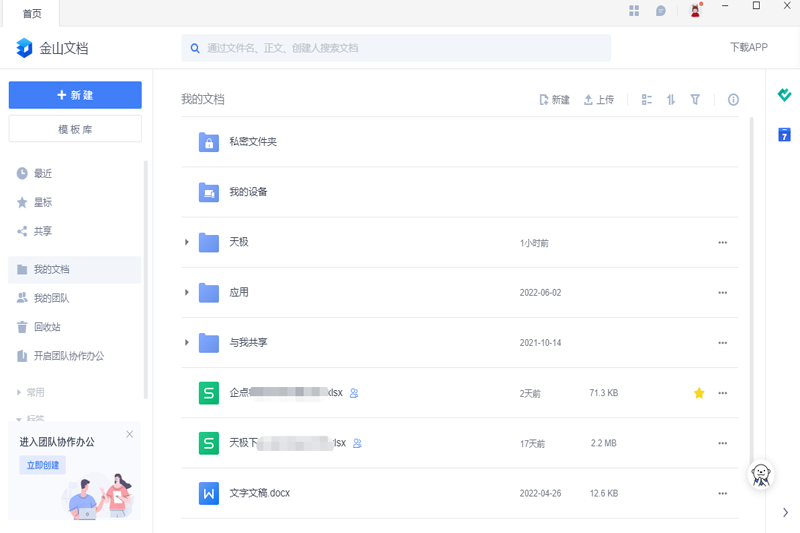Expand the 天极 folder tree arrow
The image size is (800, 533).
187,242
